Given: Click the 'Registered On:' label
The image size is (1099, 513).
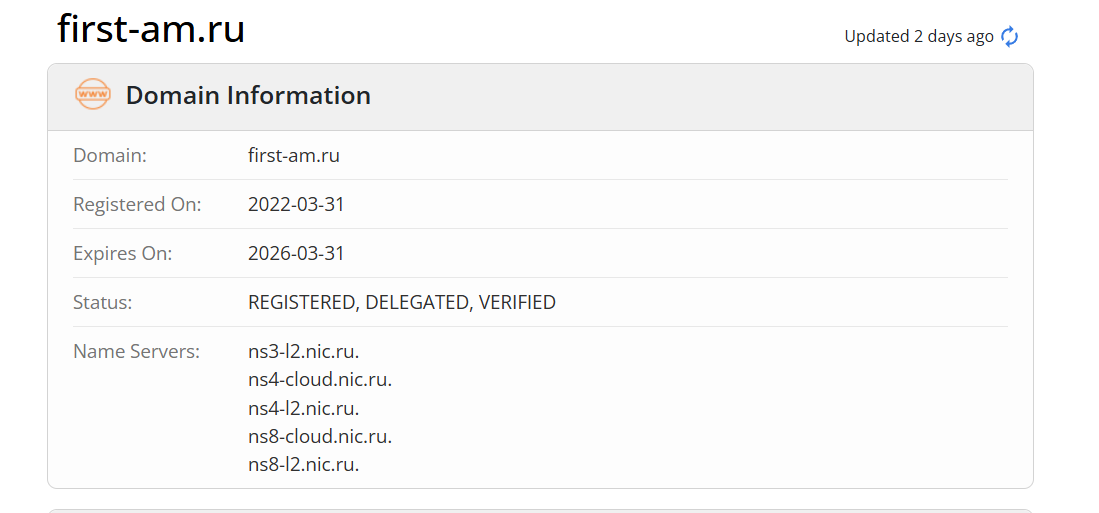Looking at the screenshot, I should pyautogui.click(x=137, y=205).
